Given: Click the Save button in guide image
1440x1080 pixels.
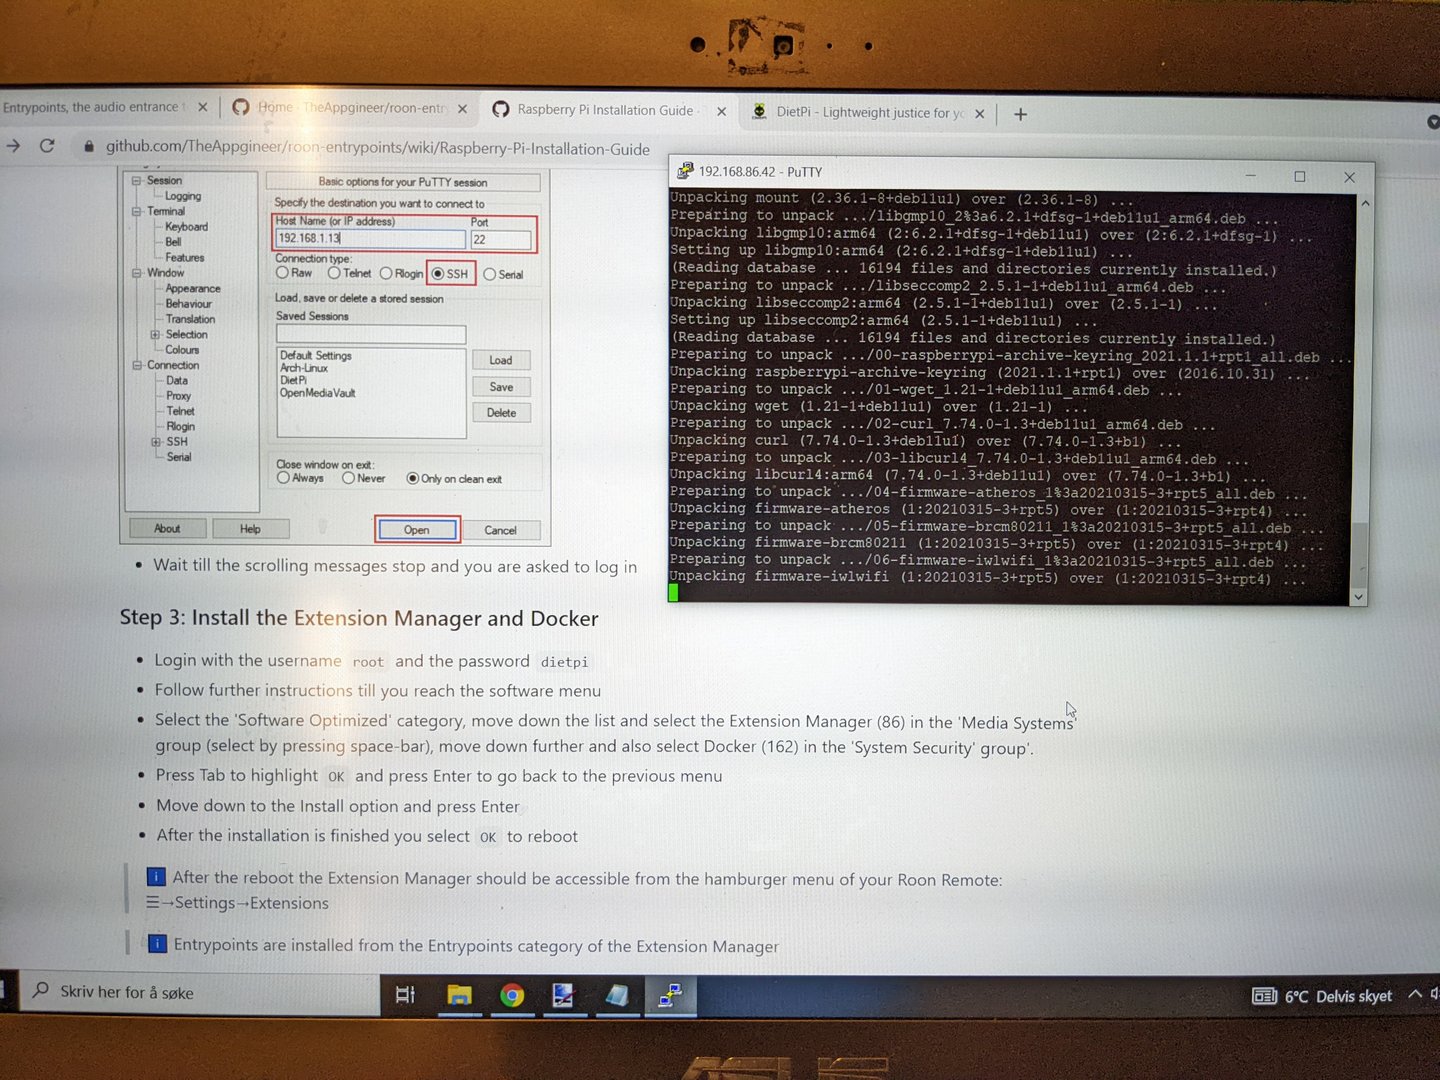Looking at the screenshot, I should click(x=501, y=387).
